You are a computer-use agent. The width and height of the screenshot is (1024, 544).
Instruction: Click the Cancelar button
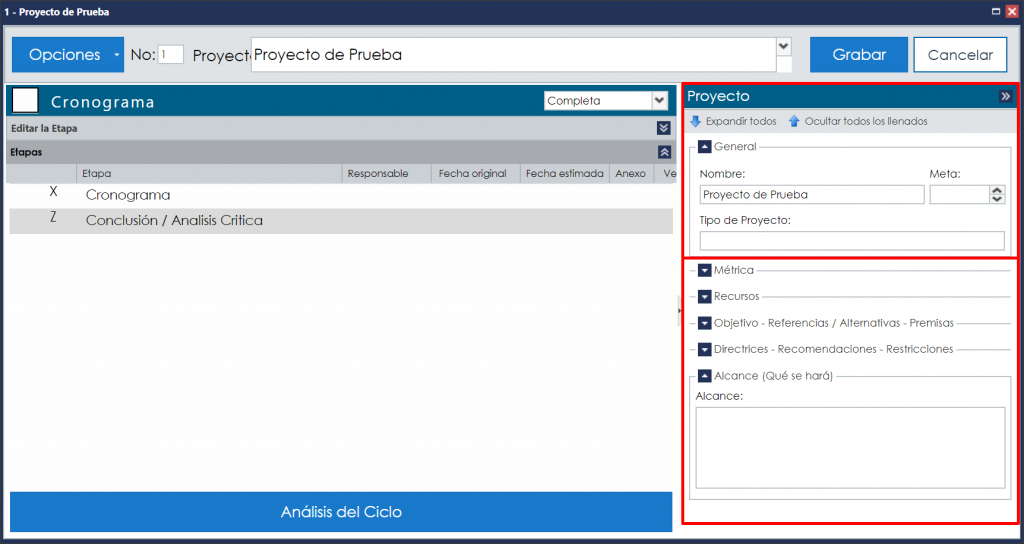tap(960, 55)
